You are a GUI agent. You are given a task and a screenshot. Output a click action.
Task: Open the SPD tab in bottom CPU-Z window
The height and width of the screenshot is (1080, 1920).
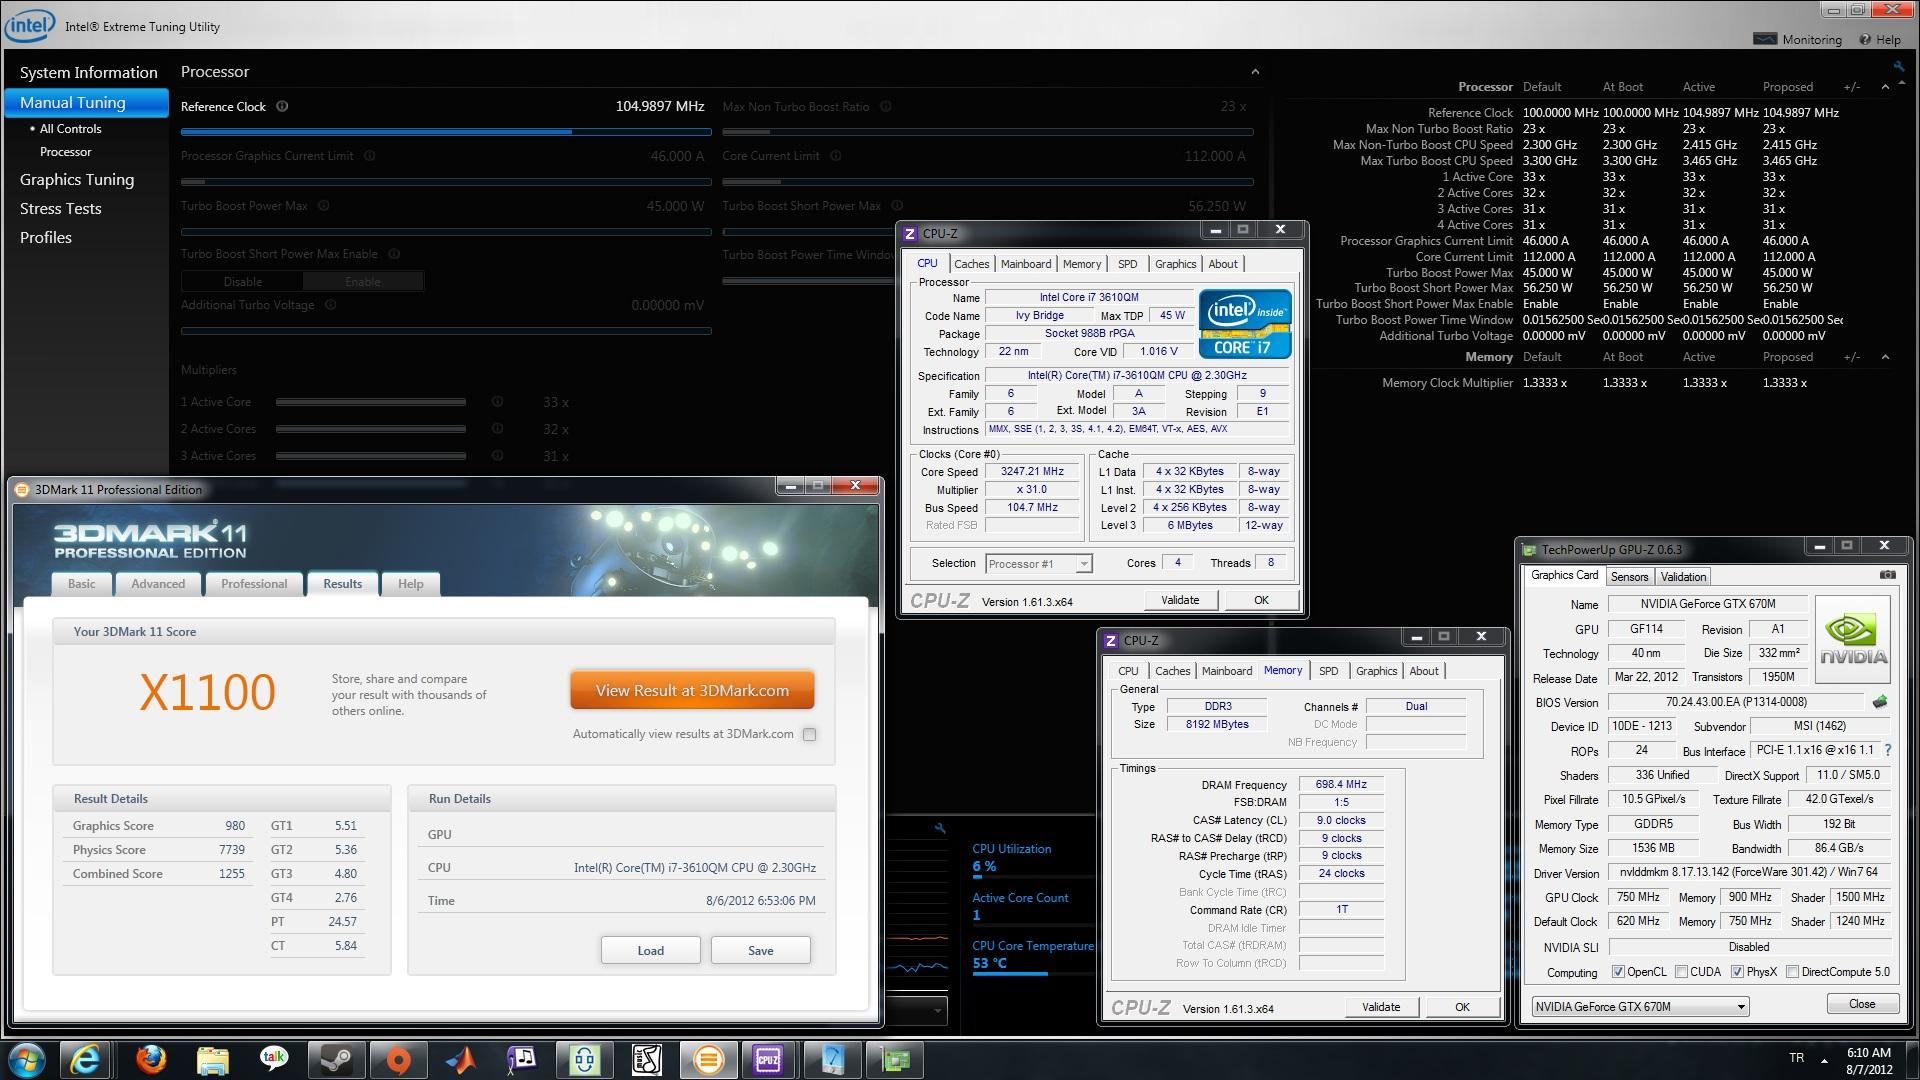pyautogui.click(x=1328, y=671)
